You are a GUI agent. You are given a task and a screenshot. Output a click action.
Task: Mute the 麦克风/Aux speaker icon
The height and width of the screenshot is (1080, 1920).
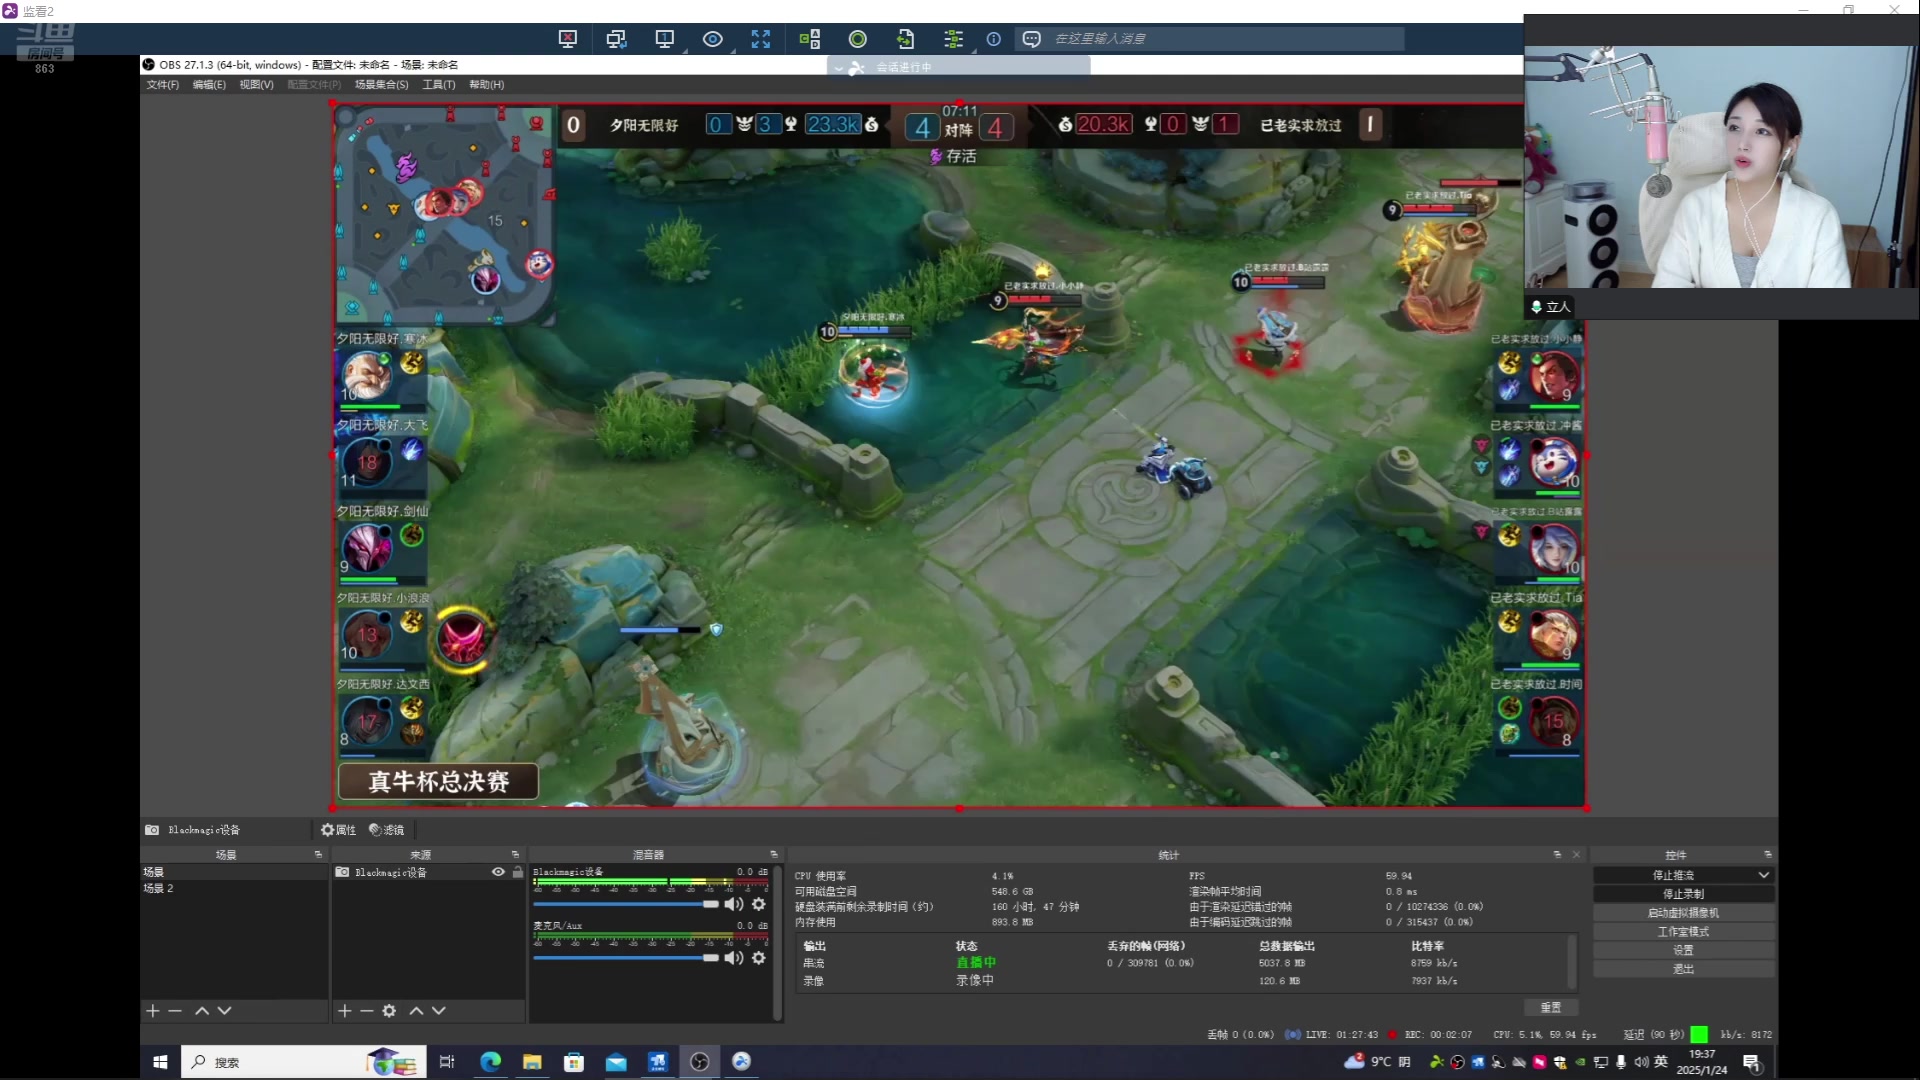click(734, 959)
